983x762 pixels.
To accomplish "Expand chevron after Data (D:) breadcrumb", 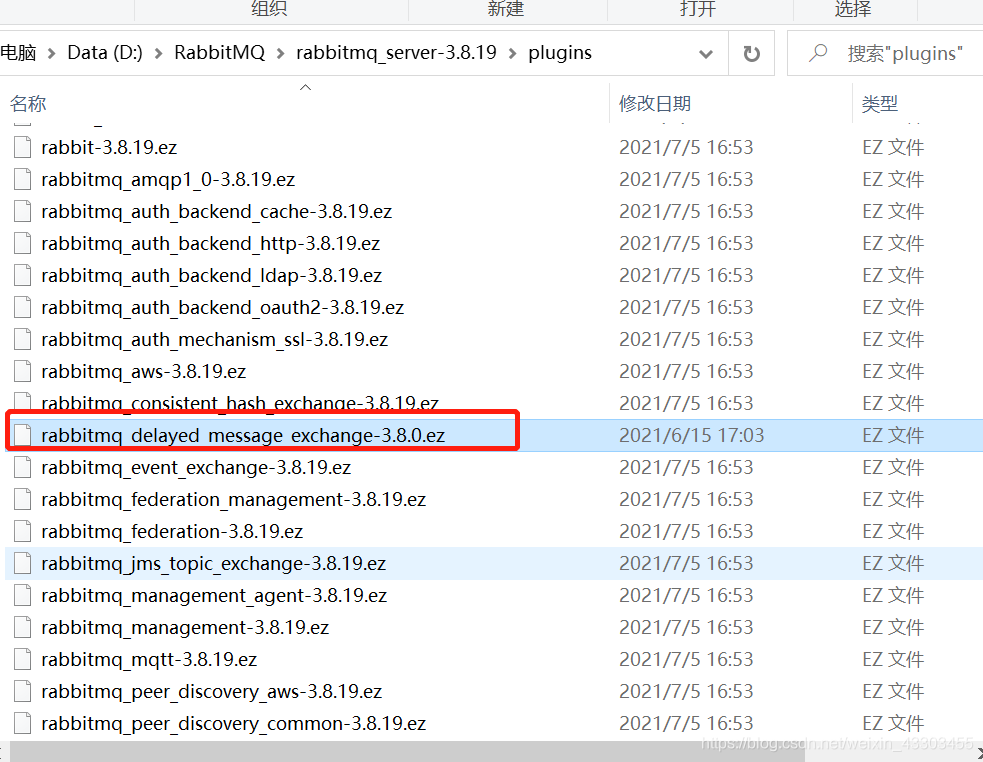I will click(x=159, y=54).
